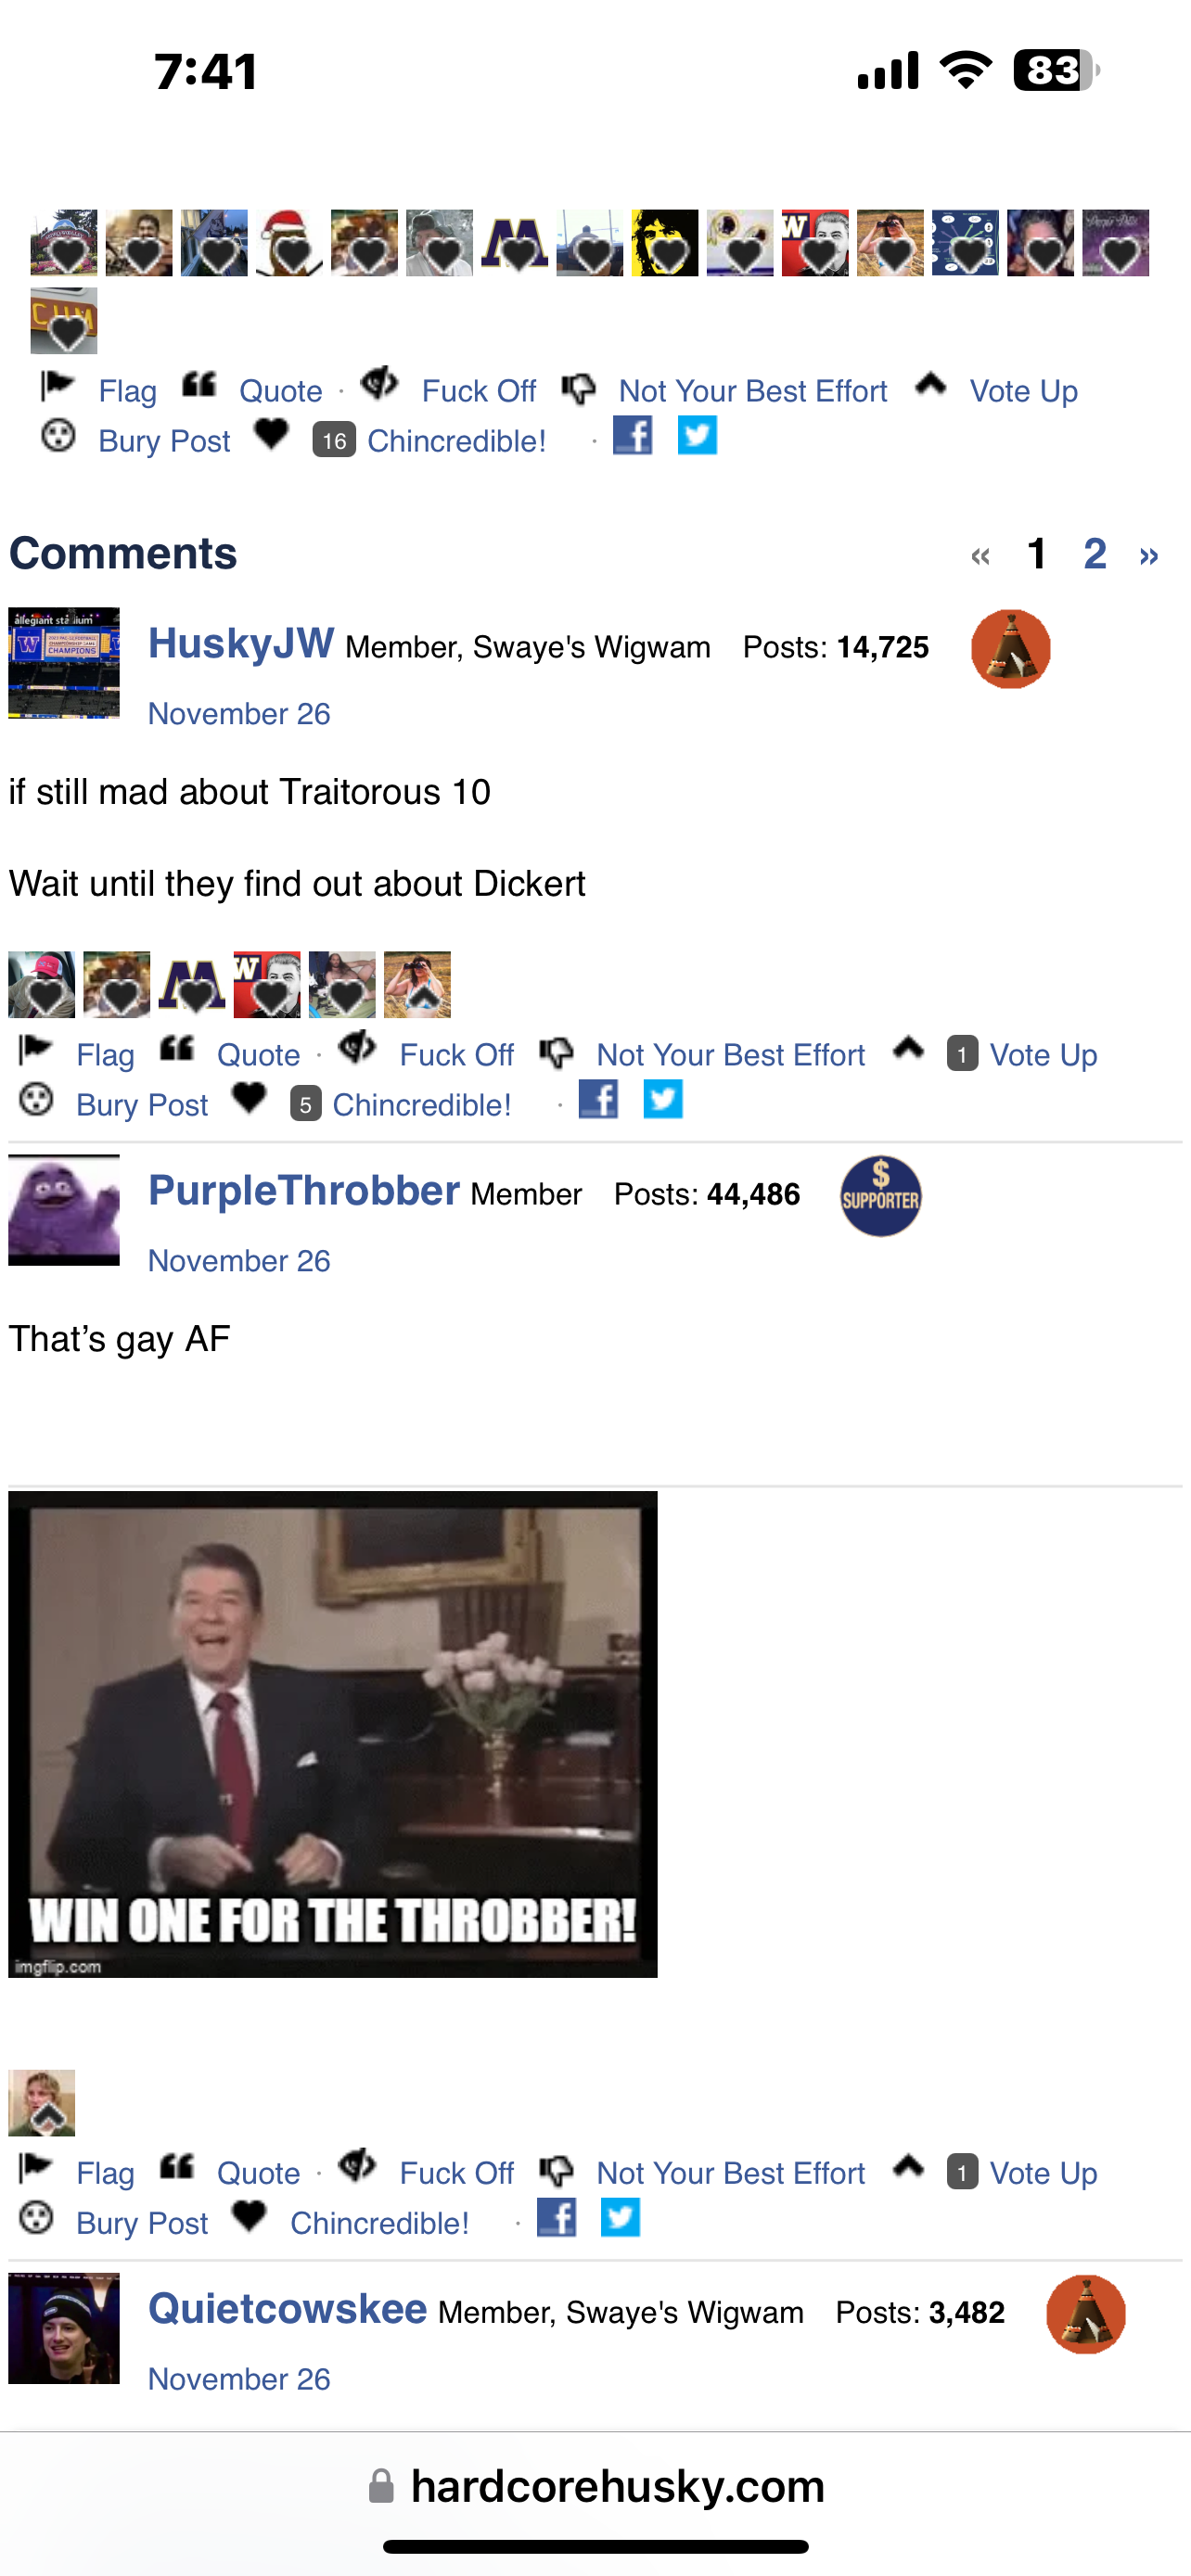Tweet PurpleThrobber's comment via Twitter icon
The image size is (1191, 2576).
(620, 2217)
